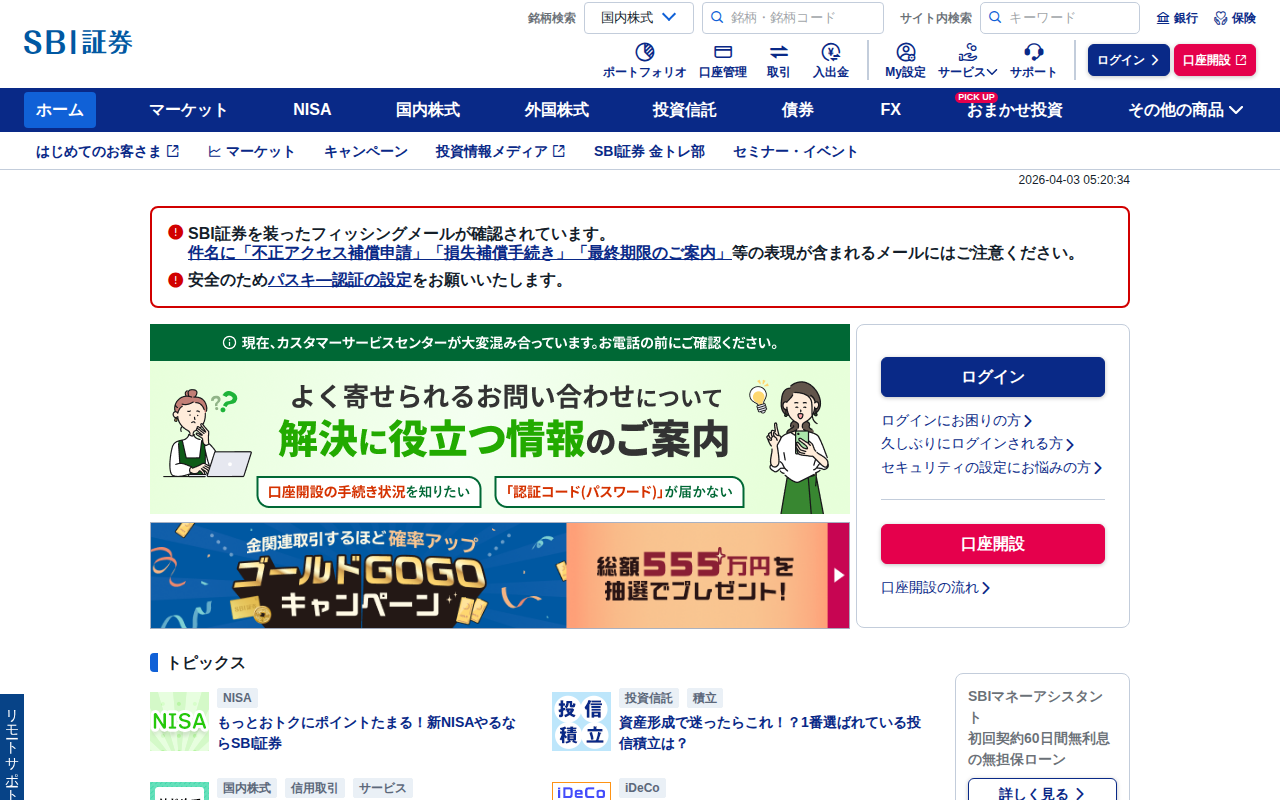Open the 新NISA points topic headline
This screenshot has width=1280, height=800.
367,733
